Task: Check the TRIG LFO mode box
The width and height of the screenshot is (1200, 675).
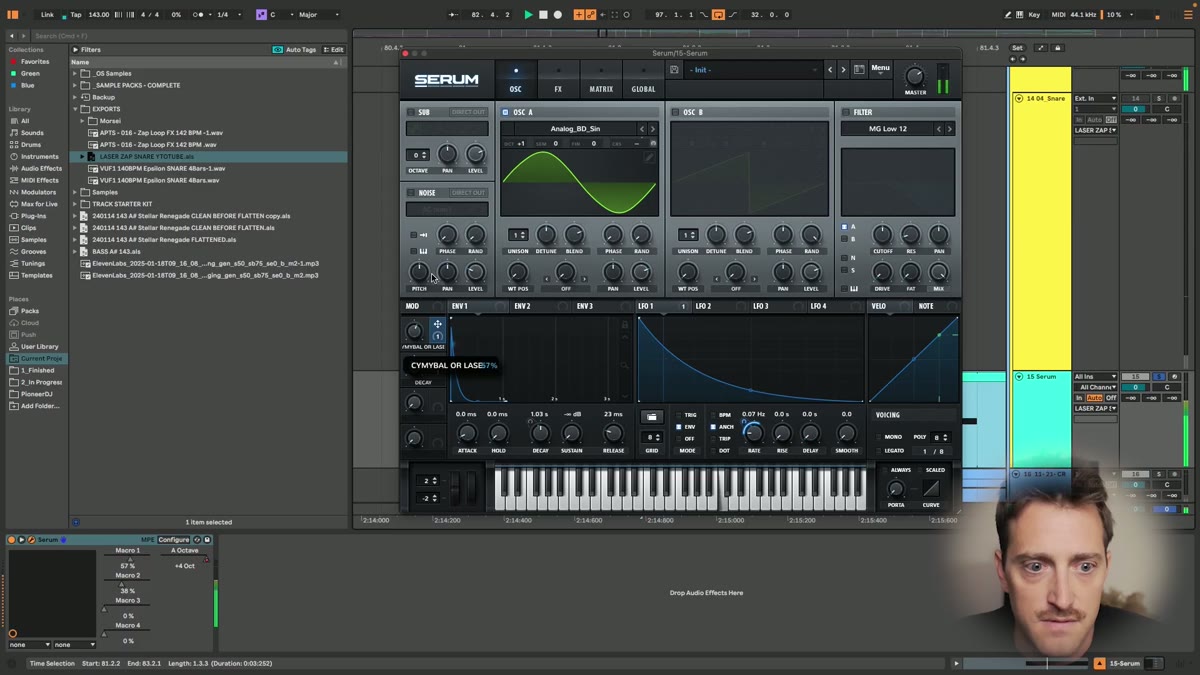Action: click(679, 415)
